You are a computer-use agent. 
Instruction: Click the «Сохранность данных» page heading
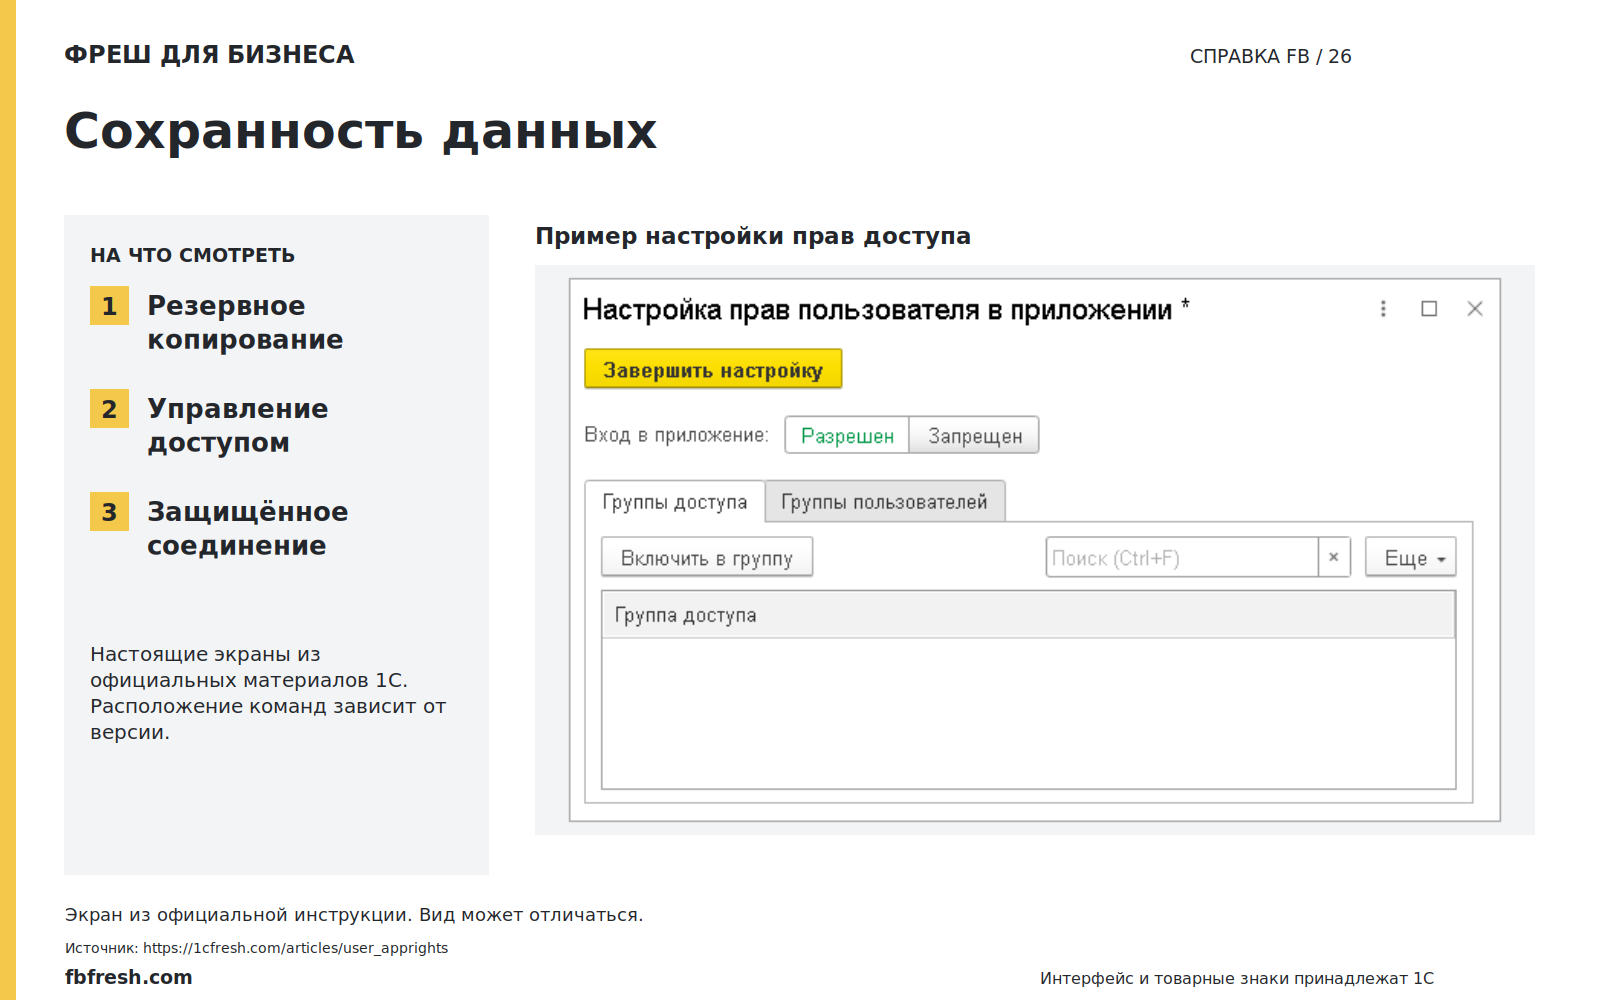pyautogui.click(x=361, y=131)
